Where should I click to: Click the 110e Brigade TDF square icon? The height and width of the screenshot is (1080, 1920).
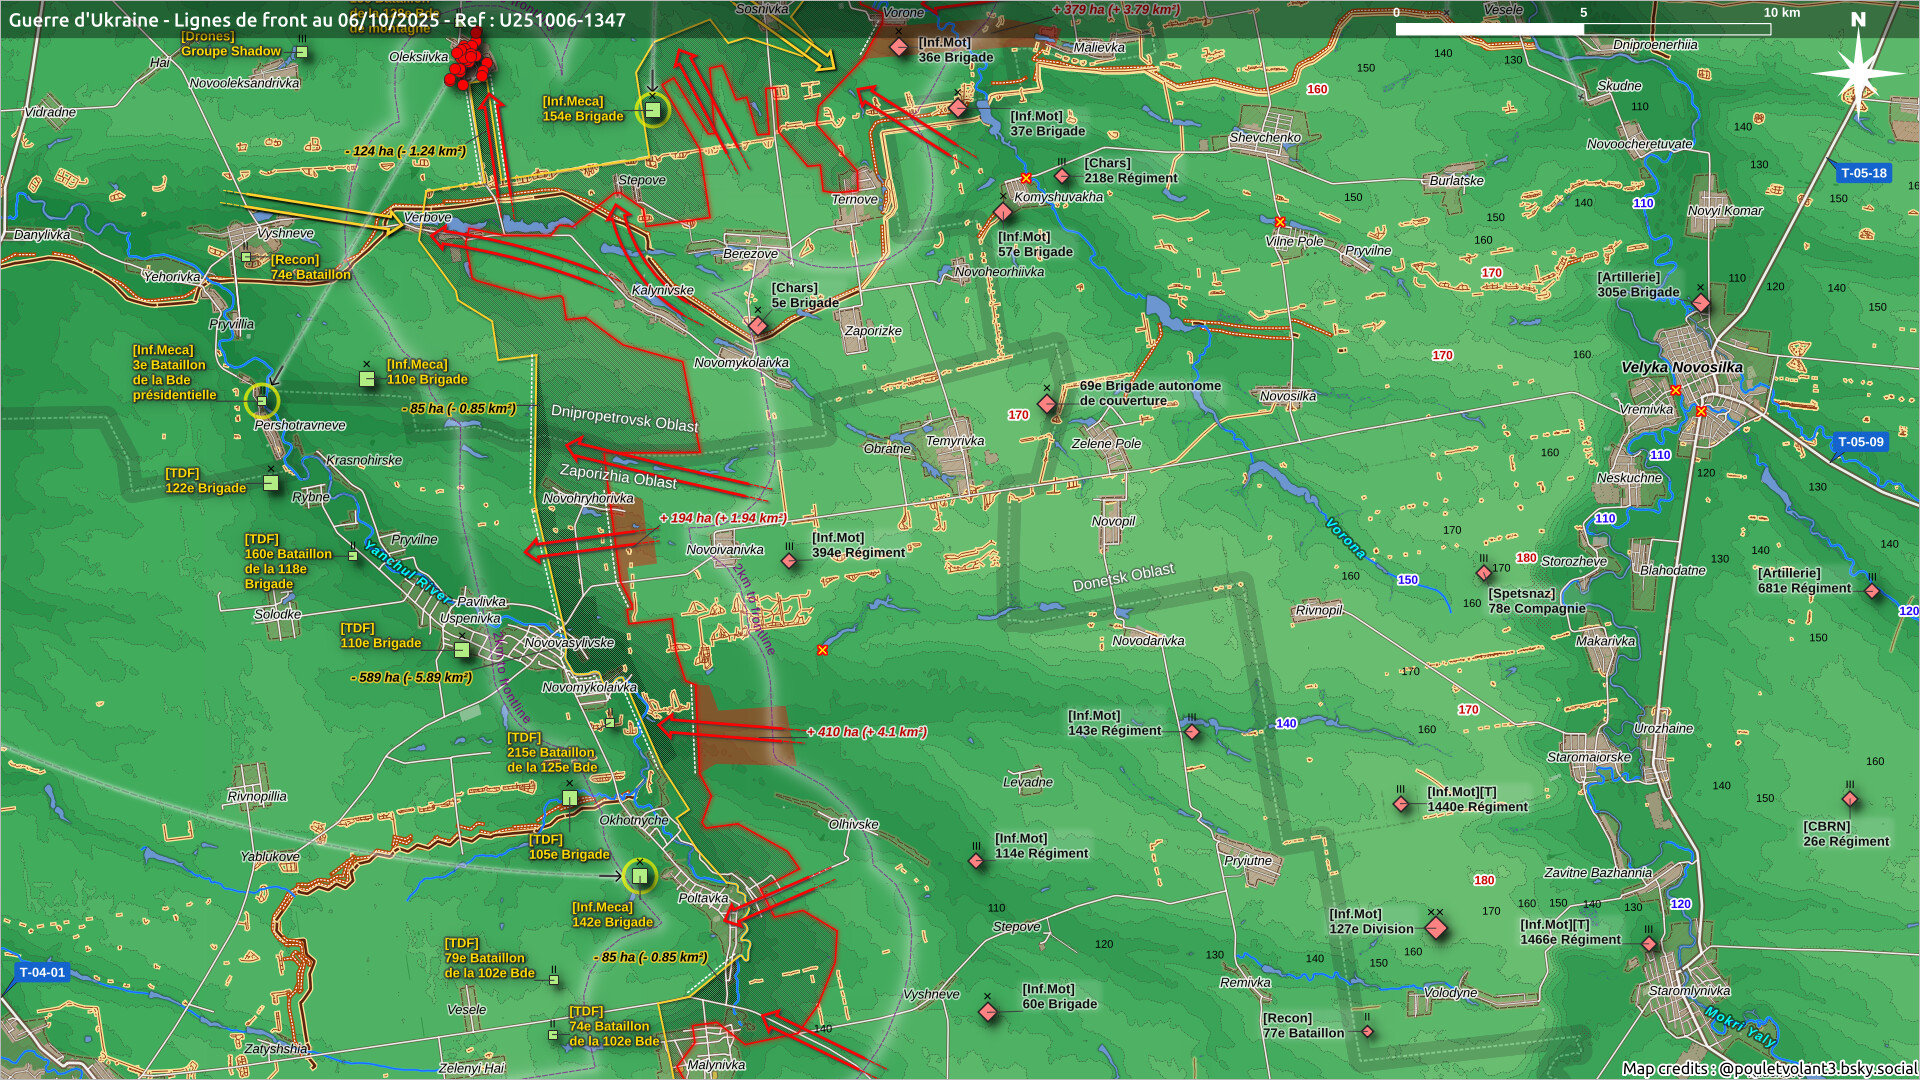point(462,650)
